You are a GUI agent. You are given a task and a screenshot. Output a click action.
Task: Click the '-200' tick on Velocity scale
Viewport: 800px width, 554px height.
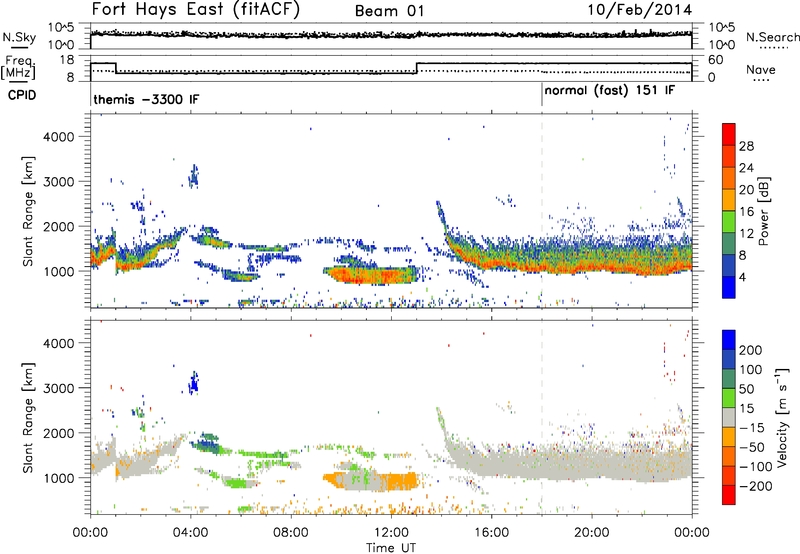coord(755,486)
